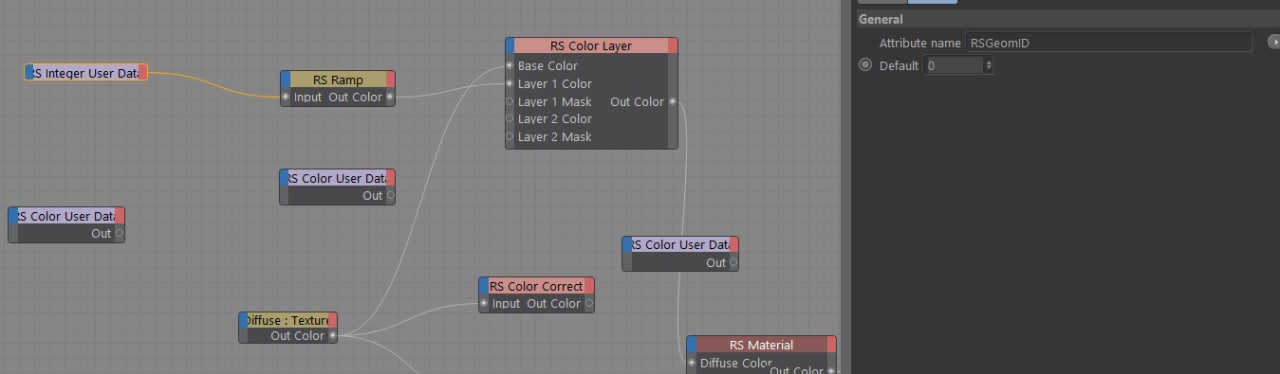Screen dimensions: 1280x374
Task: Click blue input corner of RS Material node
Action: (692, 344)
